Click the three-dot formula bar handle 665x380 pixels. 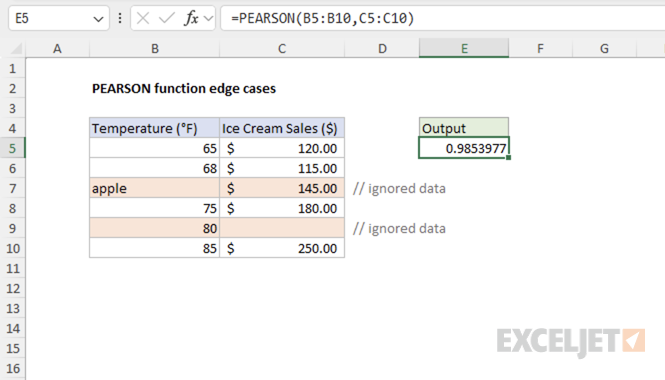pyautogui.click(x=120, y=18)
